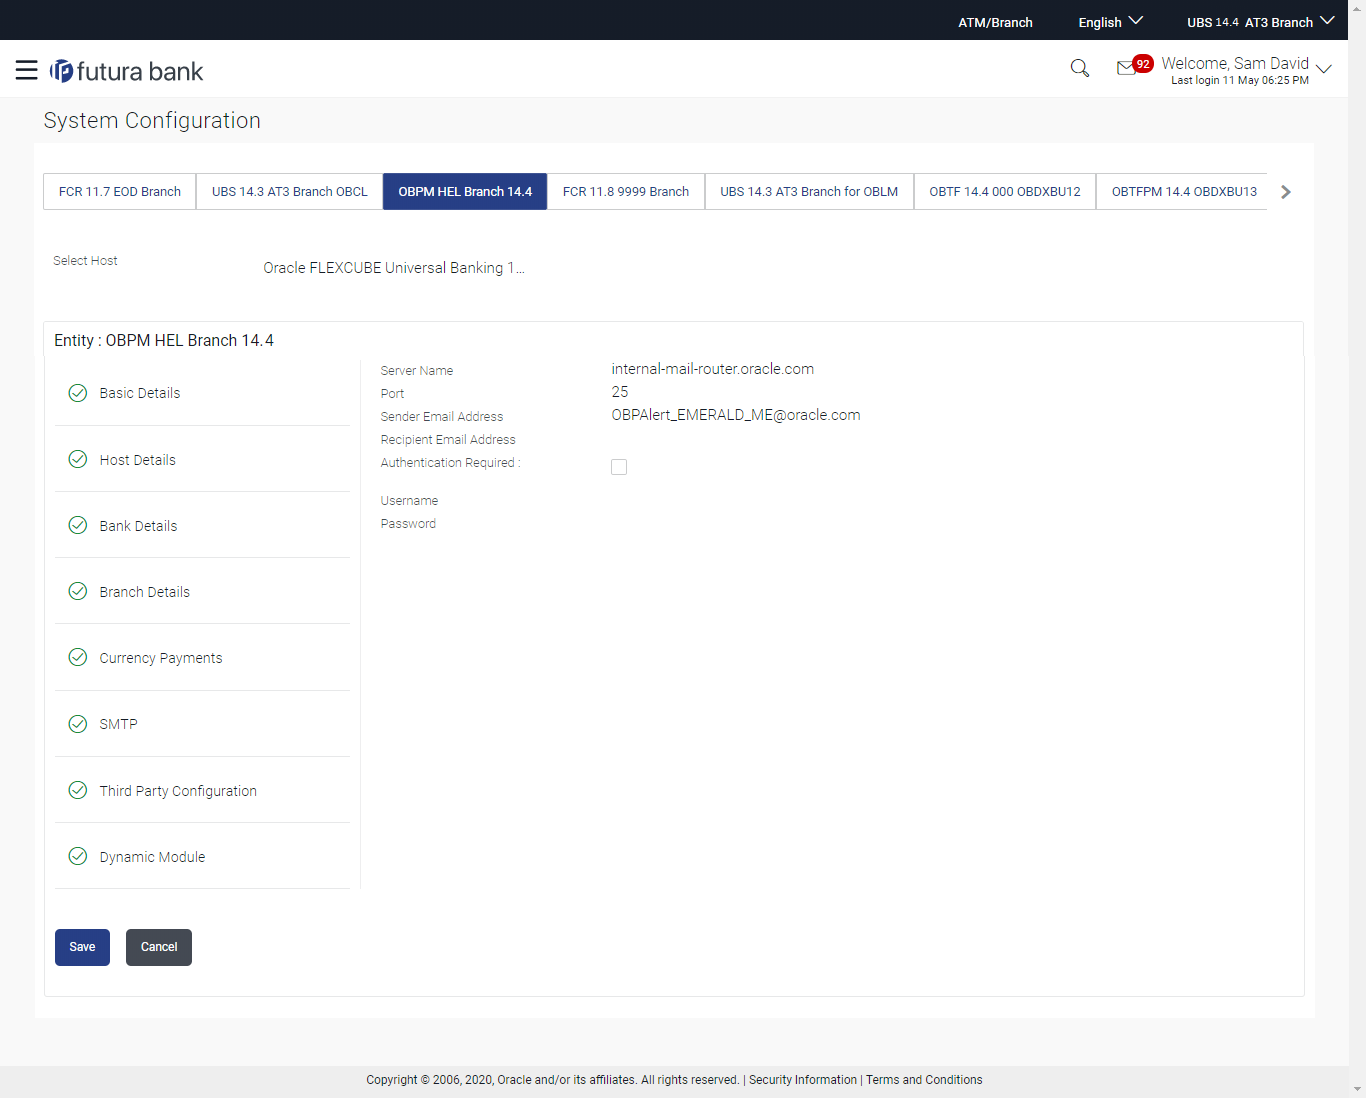The image size is (1366, 1098).
Task: Show more entity tabs with right chevron
Action: coord(1286,192)
